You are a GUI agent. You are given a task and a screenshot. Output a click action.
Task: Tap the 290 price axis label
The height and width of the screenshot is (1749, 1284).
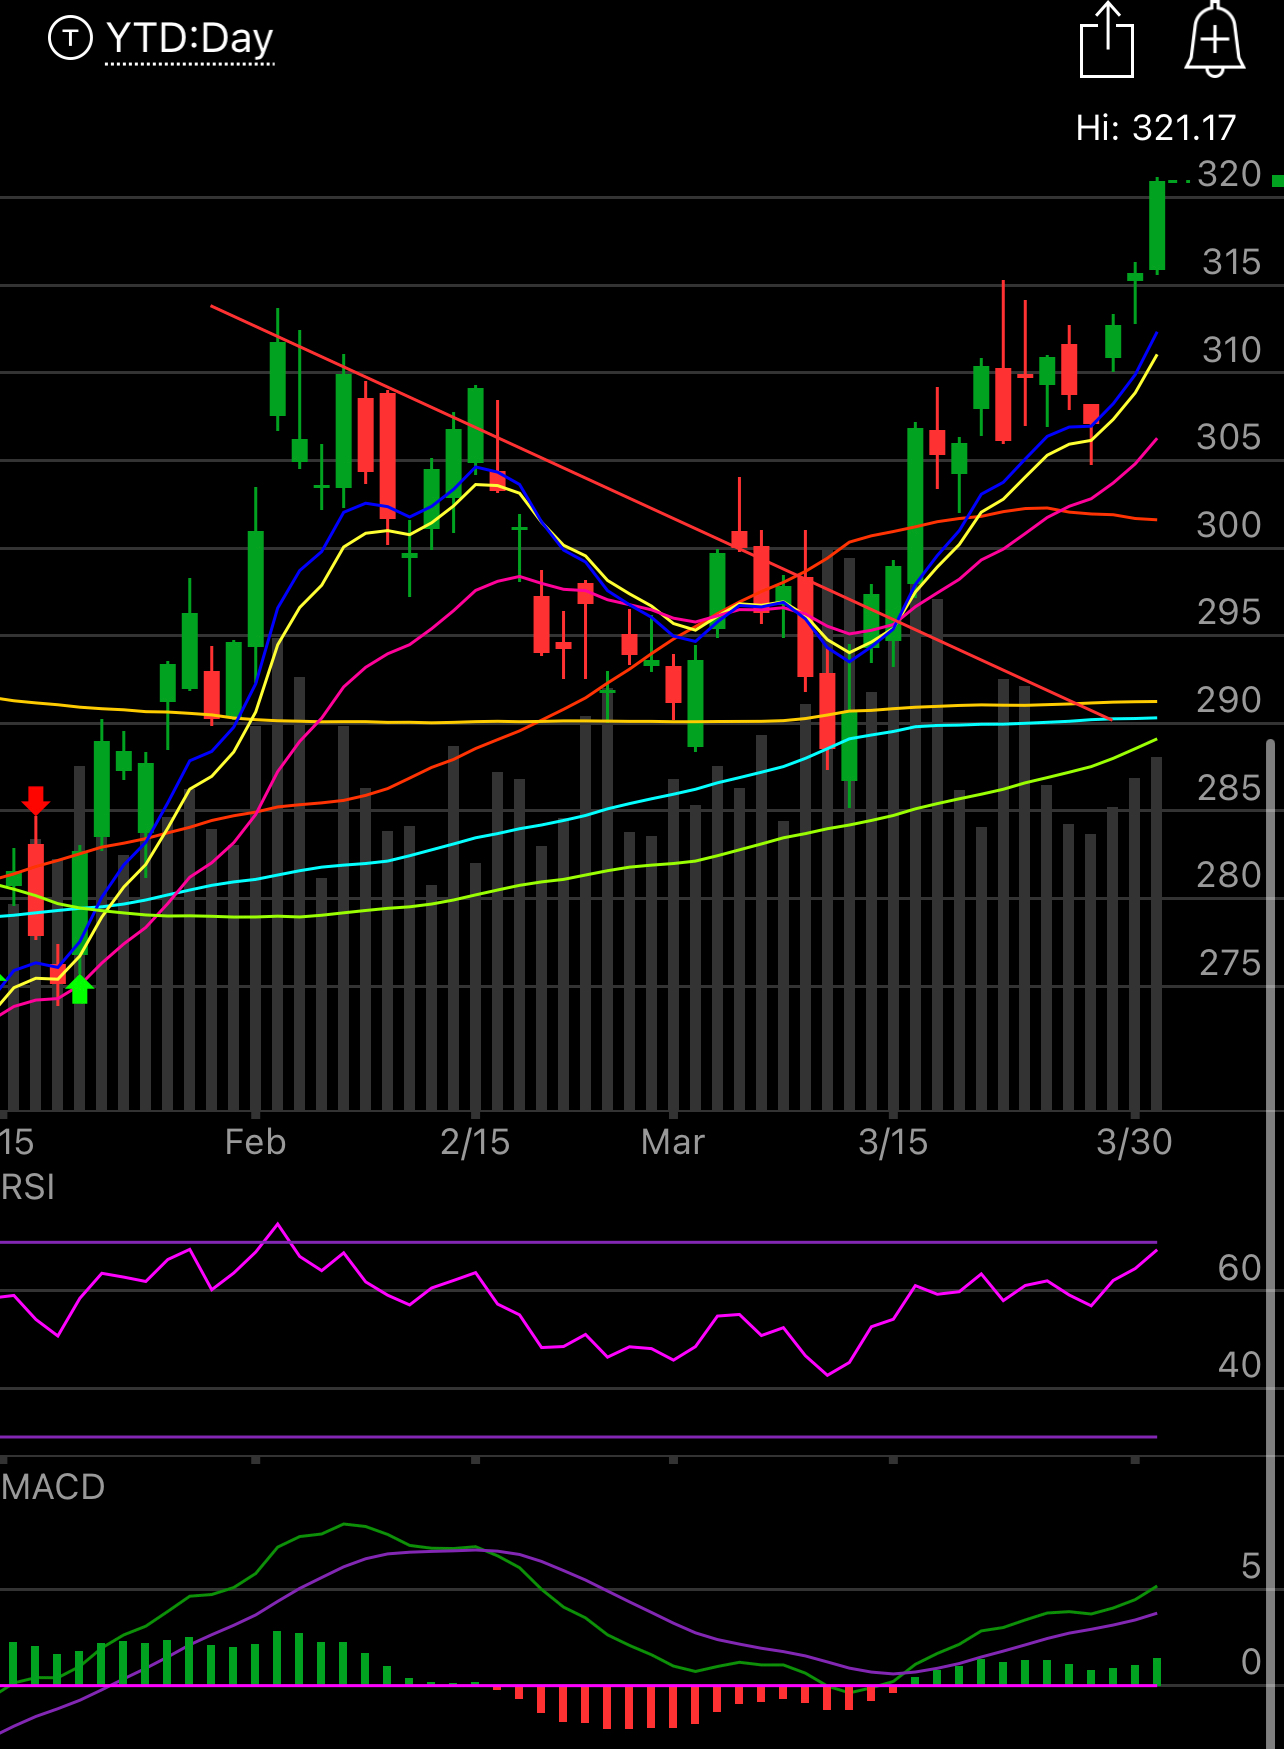[1229, 700]
